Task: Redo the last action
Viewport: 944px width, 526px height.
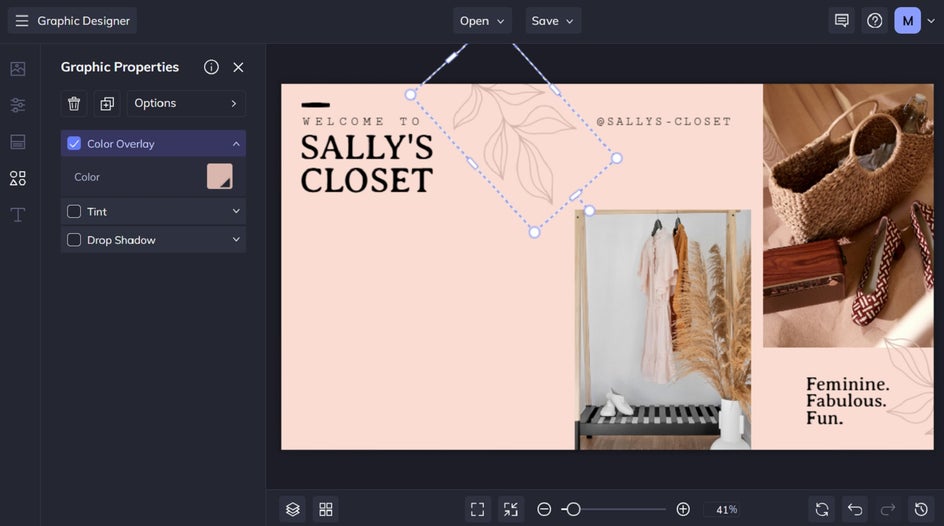Action: 888,510
